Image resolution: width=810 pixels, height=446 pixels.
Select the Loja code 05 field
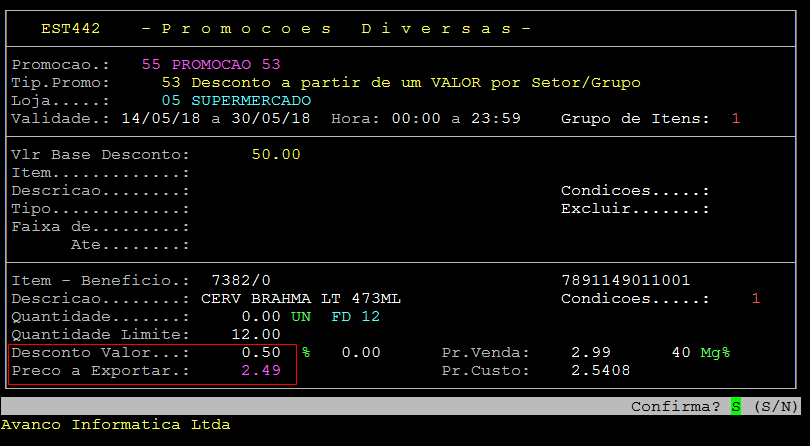[x=170, y=101]
